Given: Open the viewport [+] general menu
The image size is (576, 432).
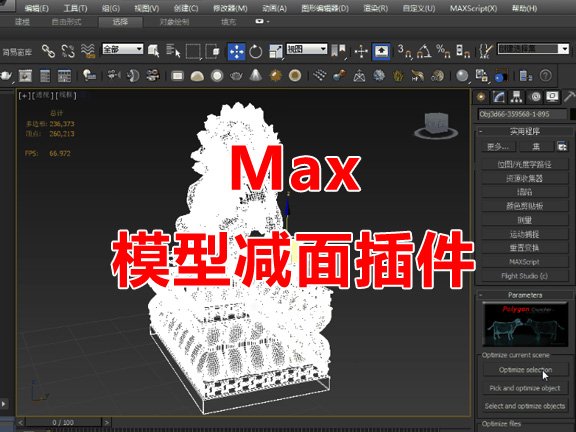Looking at the screenshot, I should (24, 96).
